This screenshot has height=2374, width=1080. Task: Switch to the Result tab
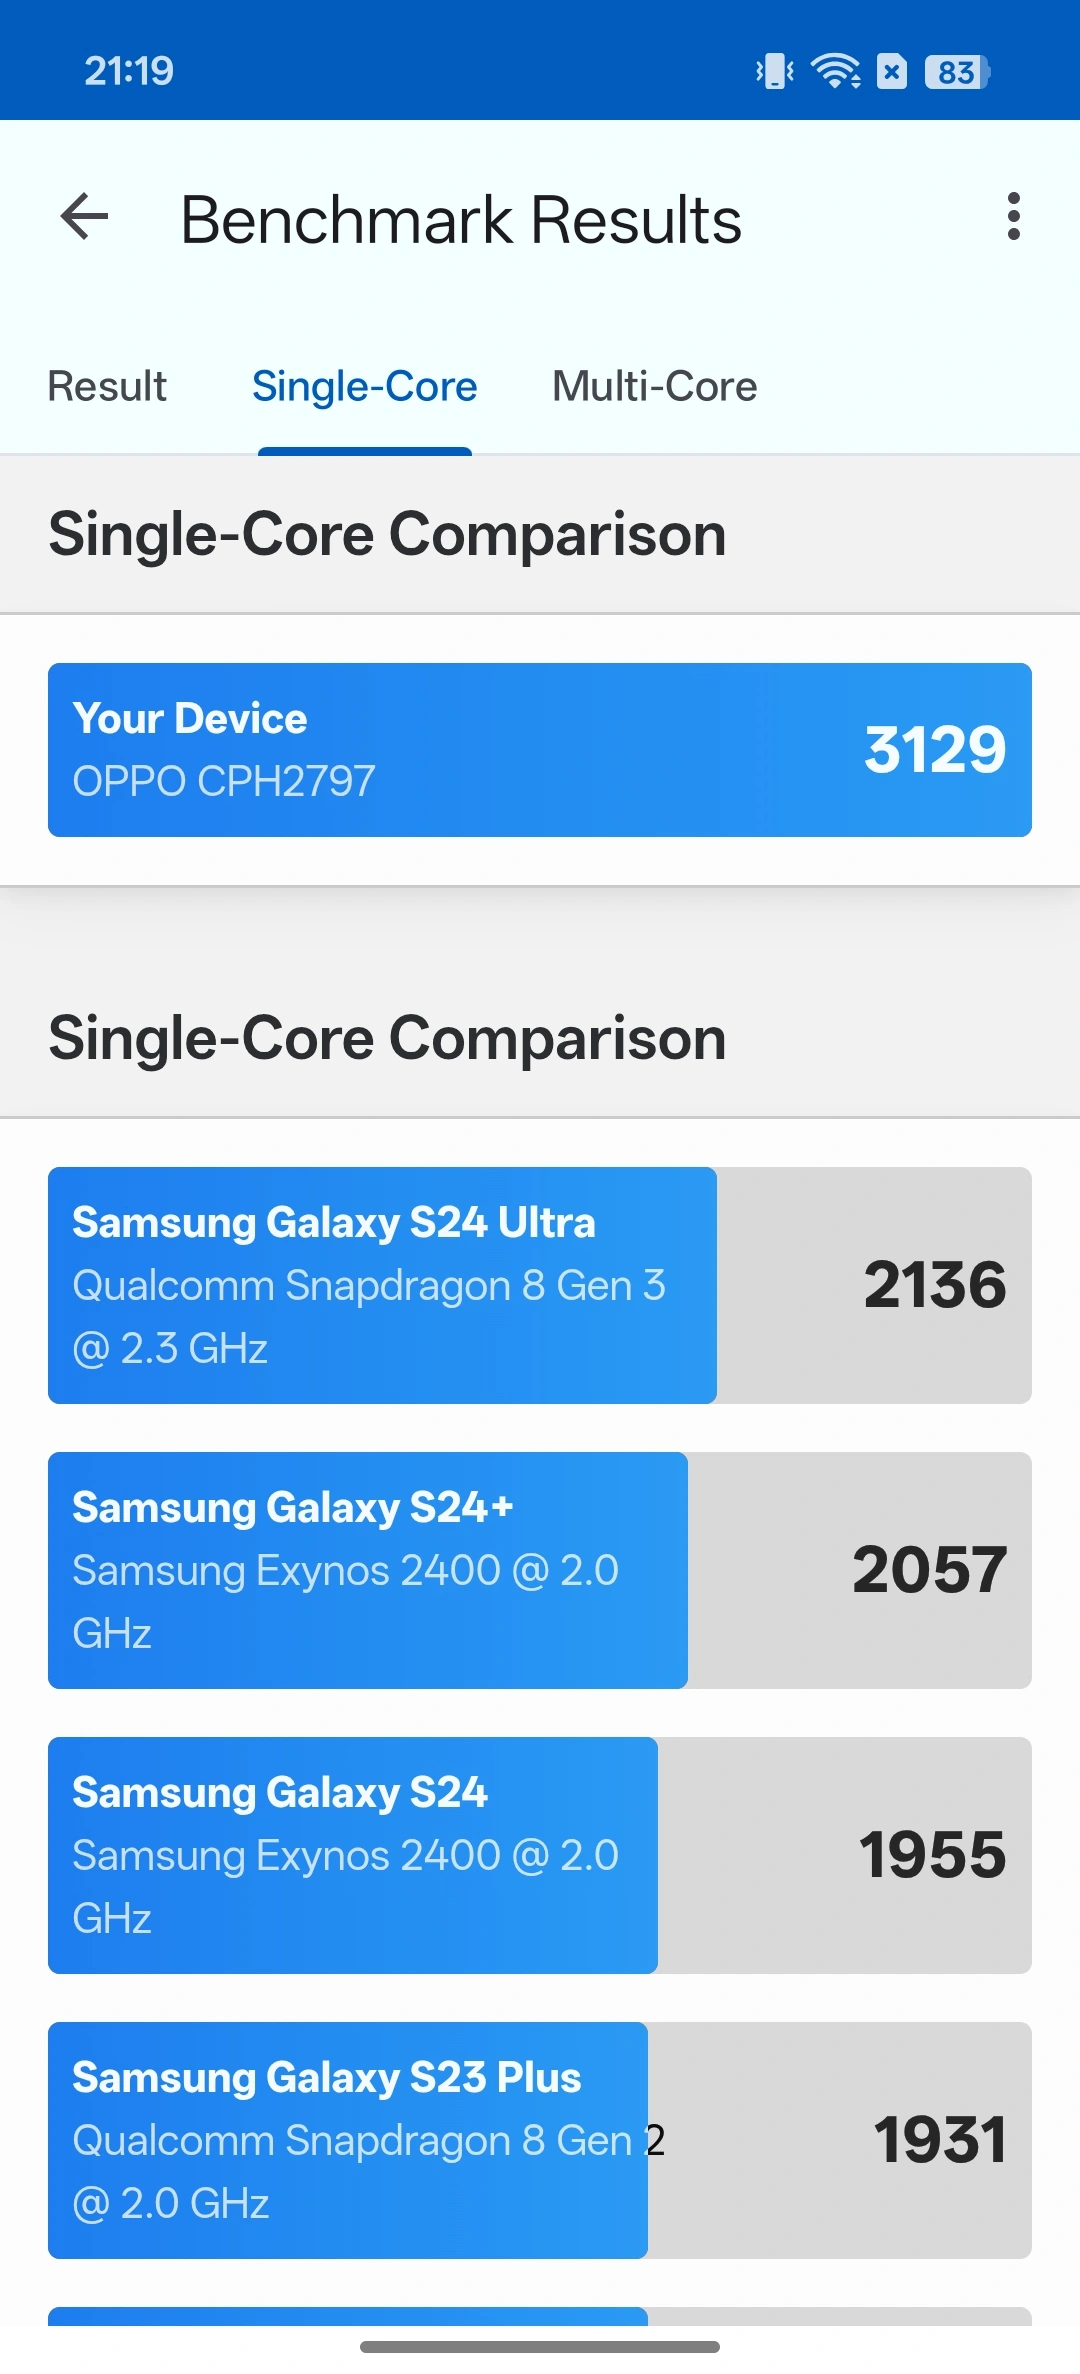coord(107,386)
